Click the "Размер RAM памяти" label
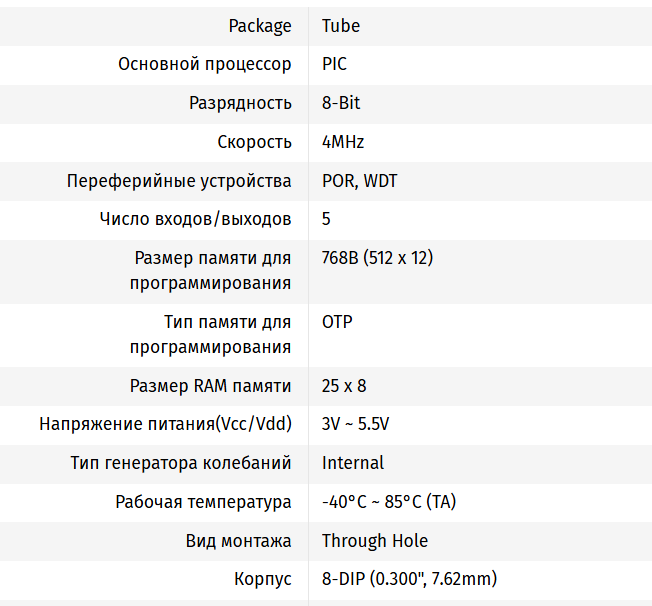The width and height of the screenshot is (652, 606). [211, 386]
